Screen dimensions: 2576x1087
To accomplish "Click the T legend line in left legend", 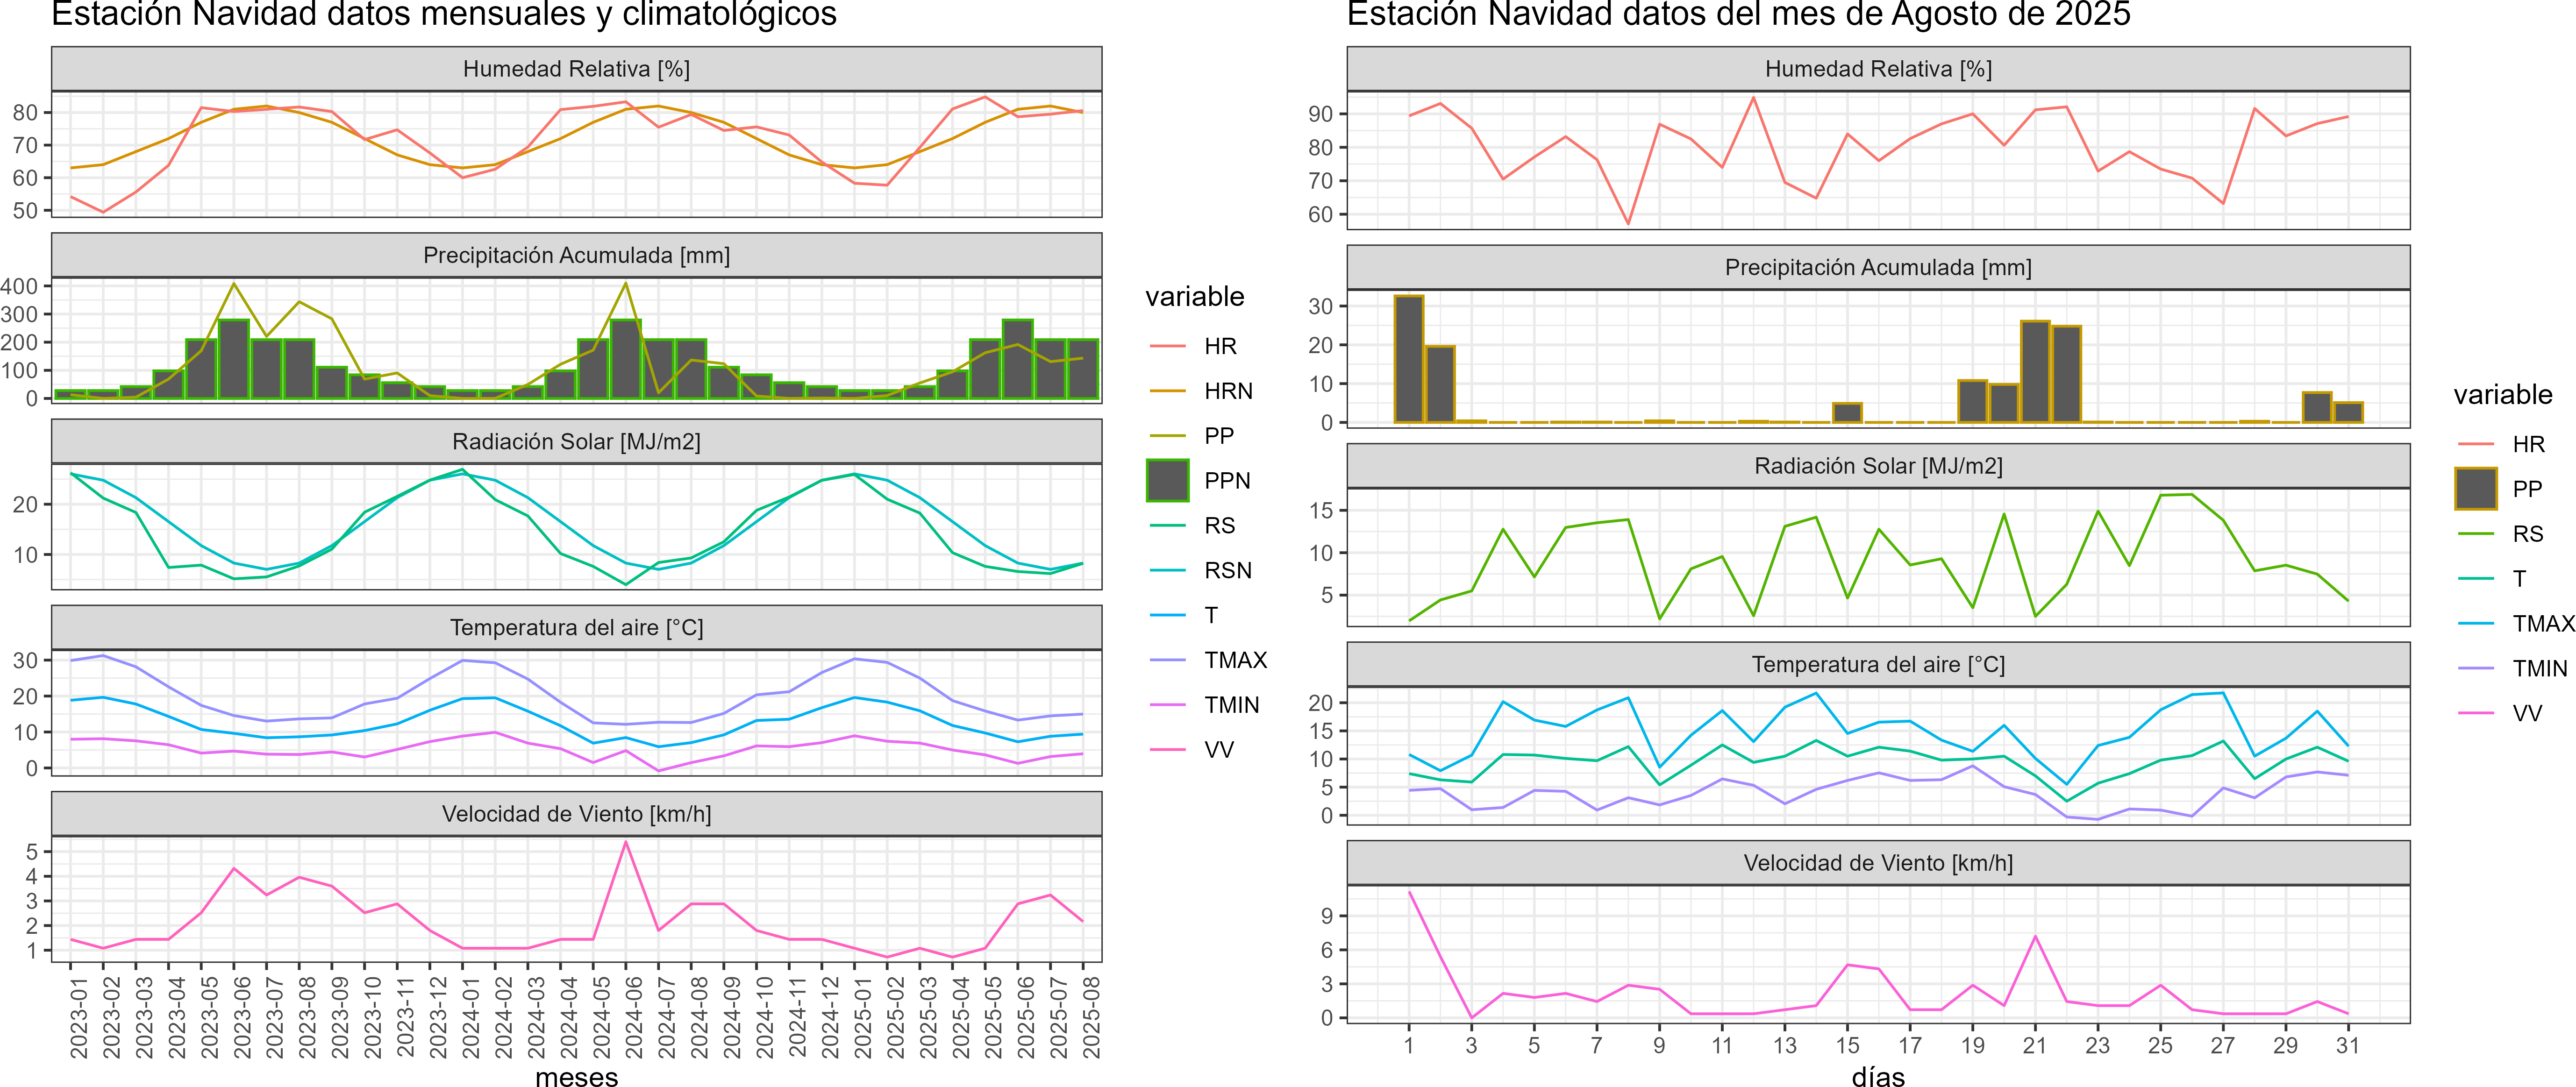I will click(1167, 615).
